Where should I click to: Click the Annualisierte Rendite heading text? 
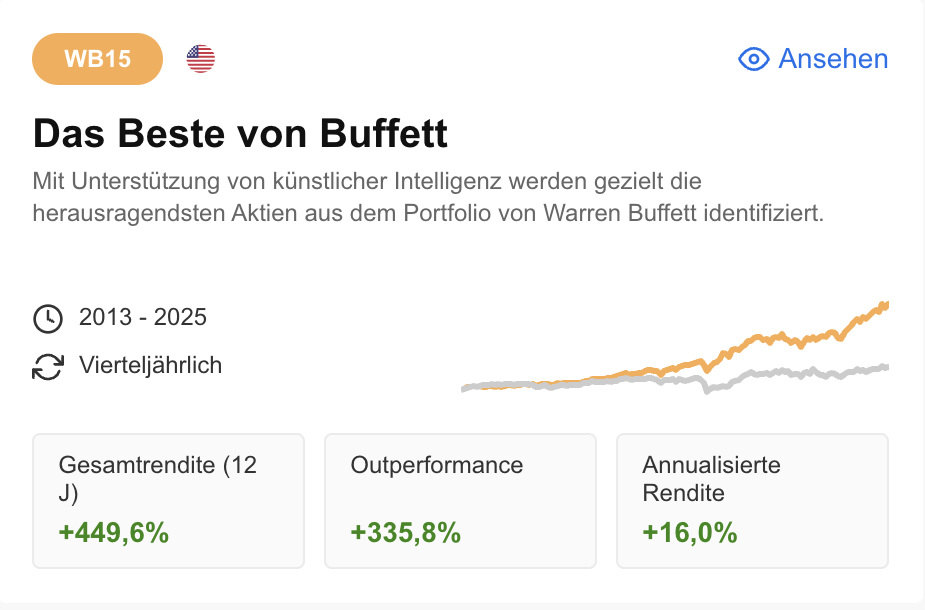click(x=711, y=479)
